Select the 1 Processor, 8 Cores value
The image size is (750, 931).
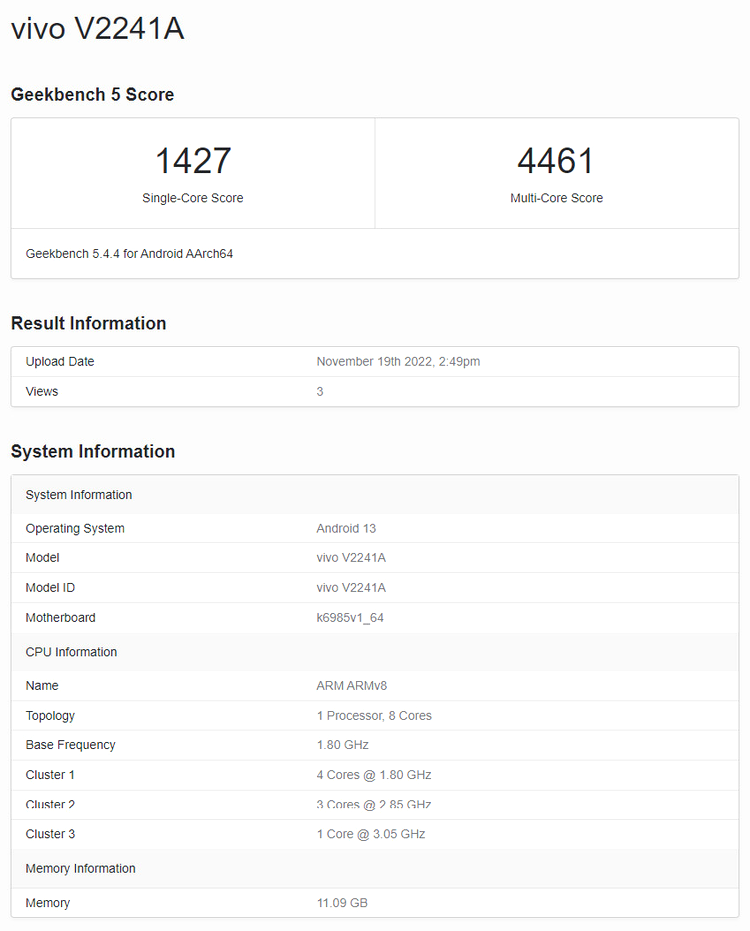374,715
